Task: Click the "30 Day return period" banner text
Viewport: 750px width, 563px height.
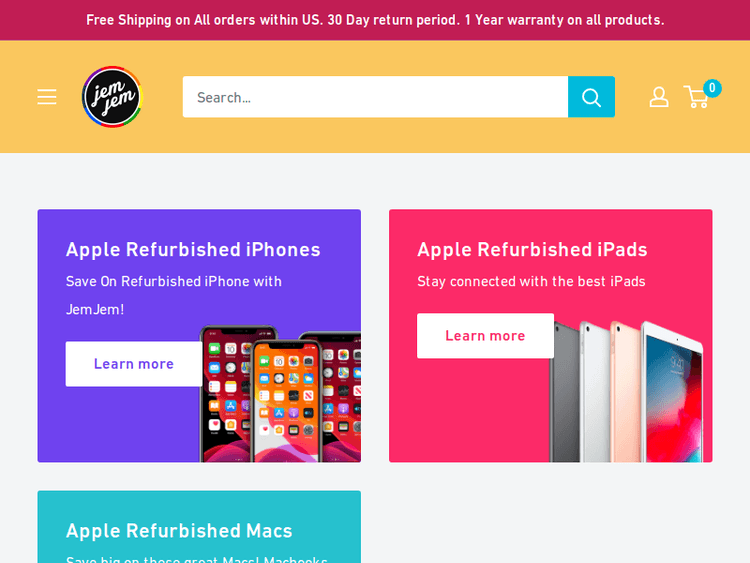Action: coord(393,20)
